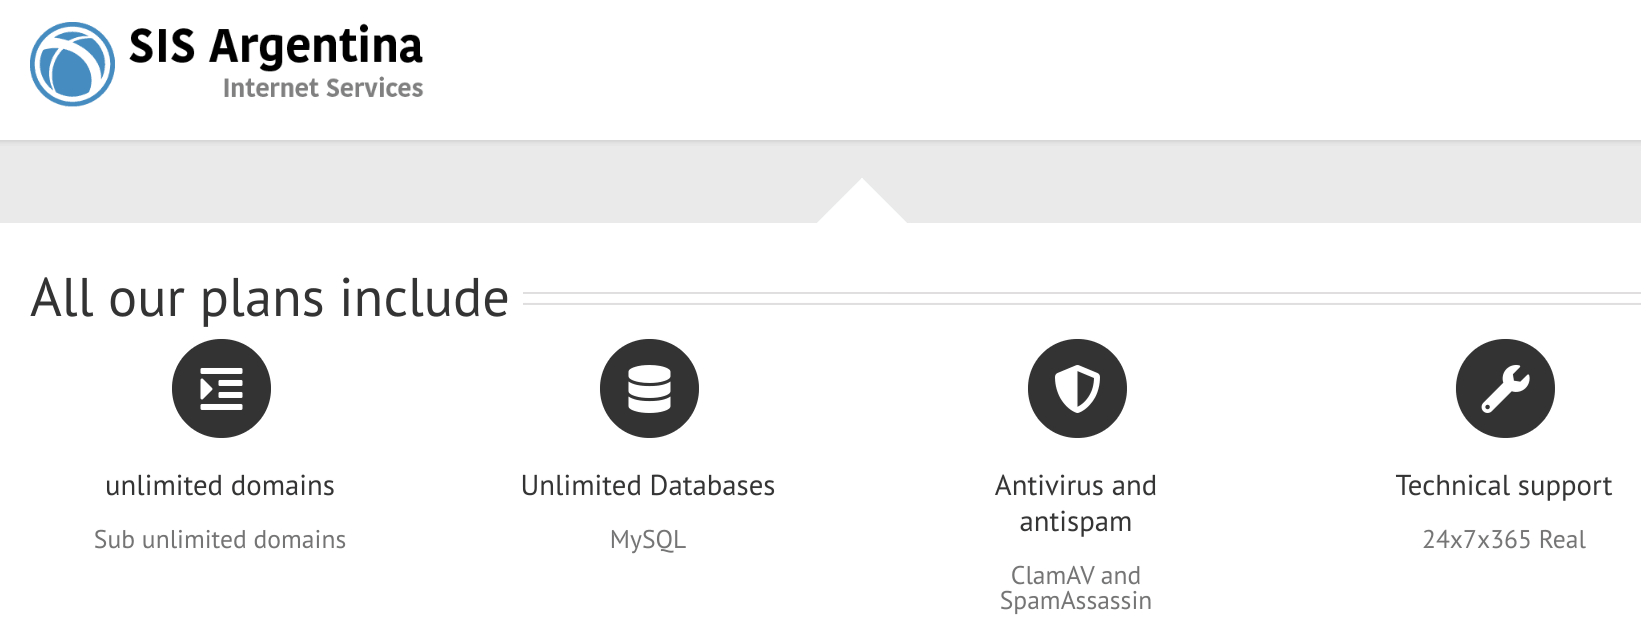
Task: Select the Technical support heading
Action: (1504, 487)
